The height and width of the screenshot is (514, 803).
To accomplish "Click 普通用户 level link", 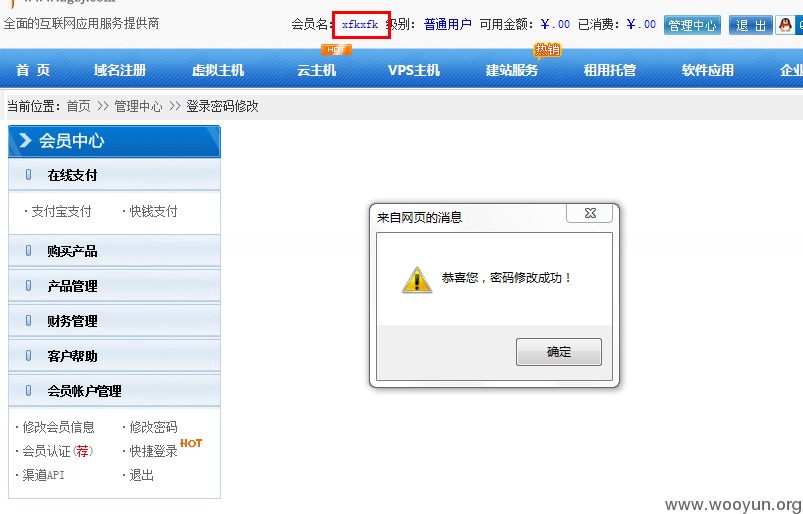I will tap(448, 24).
